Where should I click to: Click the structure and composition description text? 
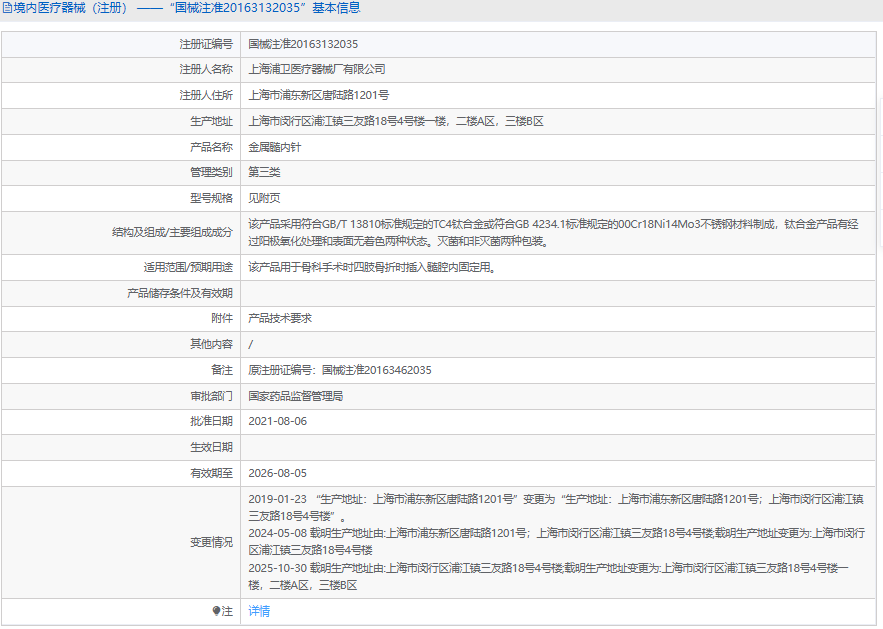click(553, 233)
